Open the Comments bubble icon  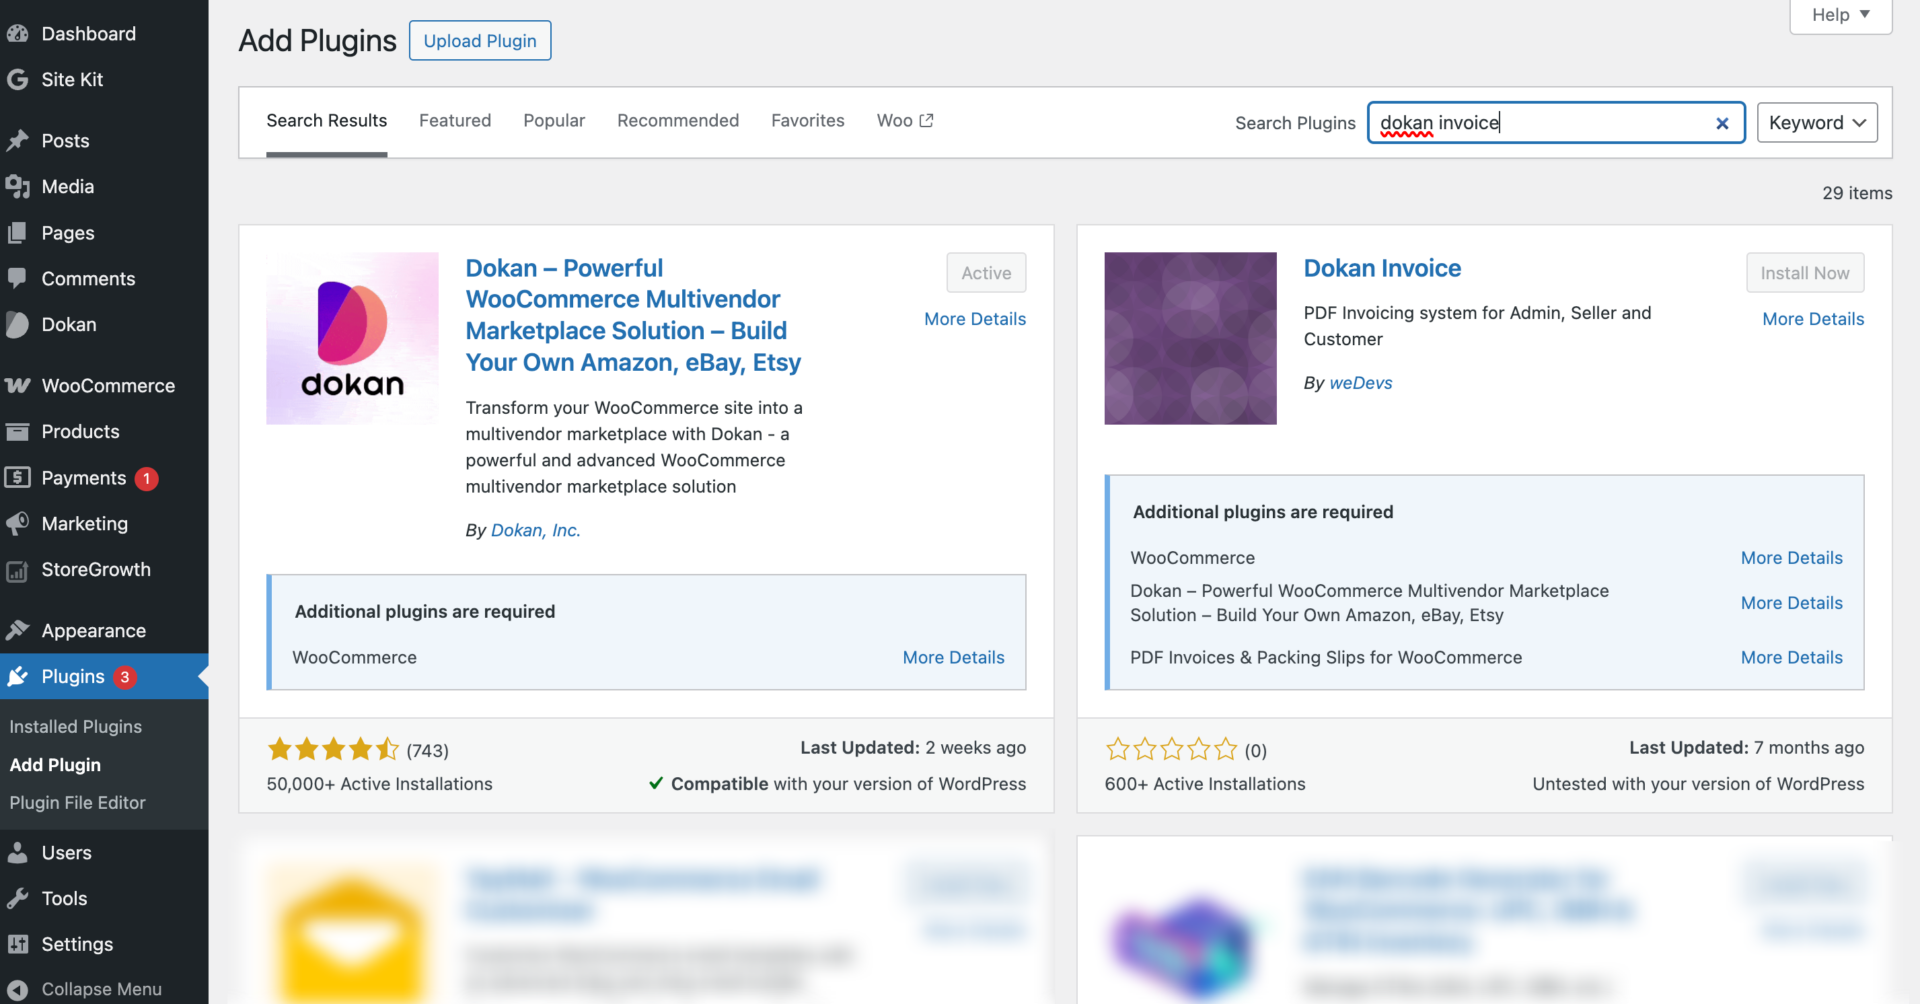[x=17, y=279]
